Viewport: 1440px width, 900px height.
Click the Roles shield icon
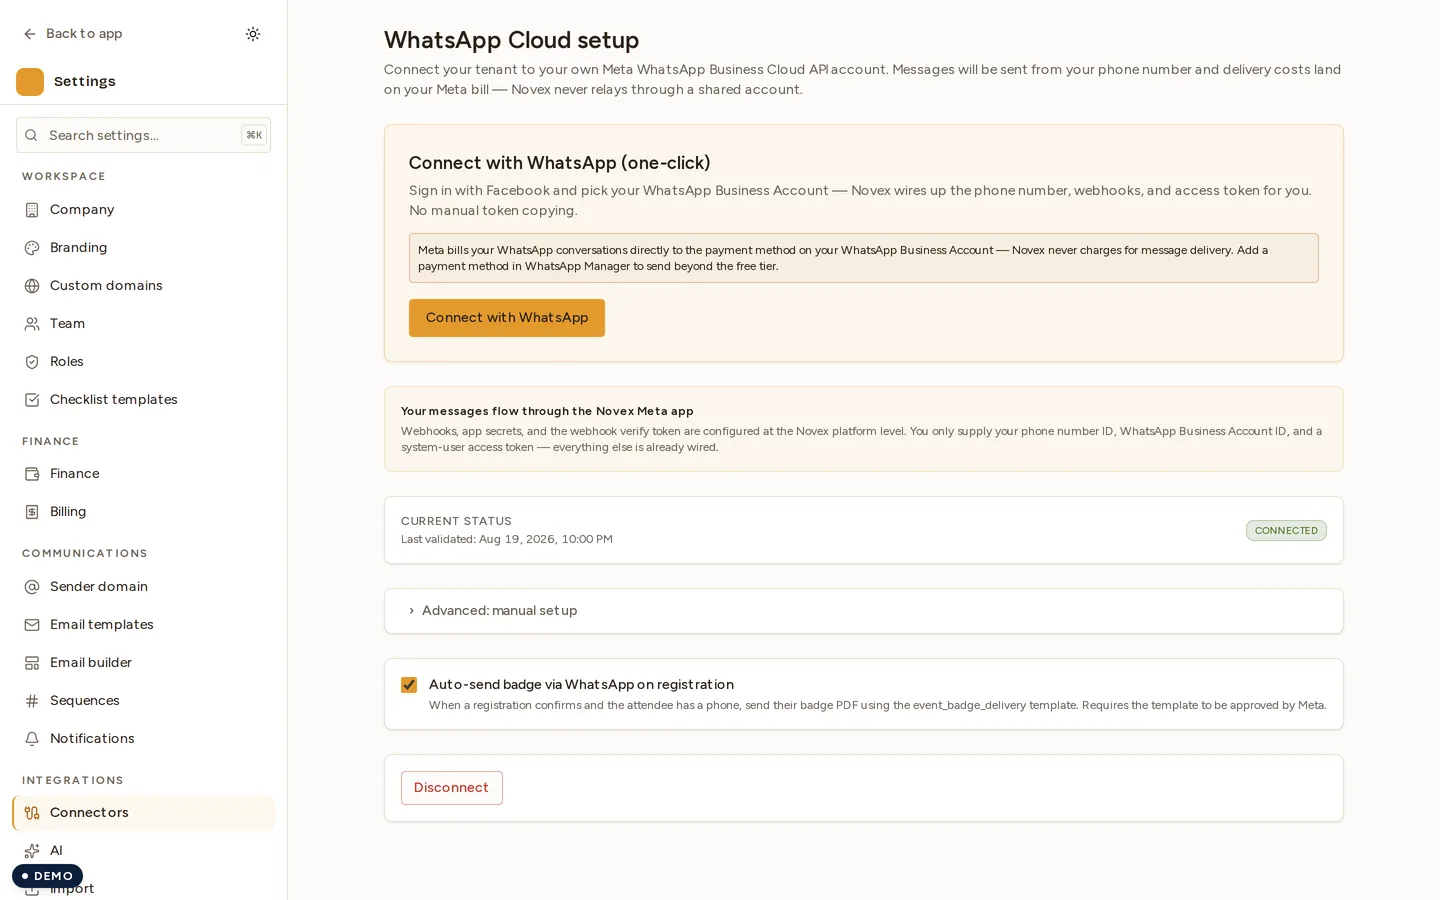pos(32,362)
